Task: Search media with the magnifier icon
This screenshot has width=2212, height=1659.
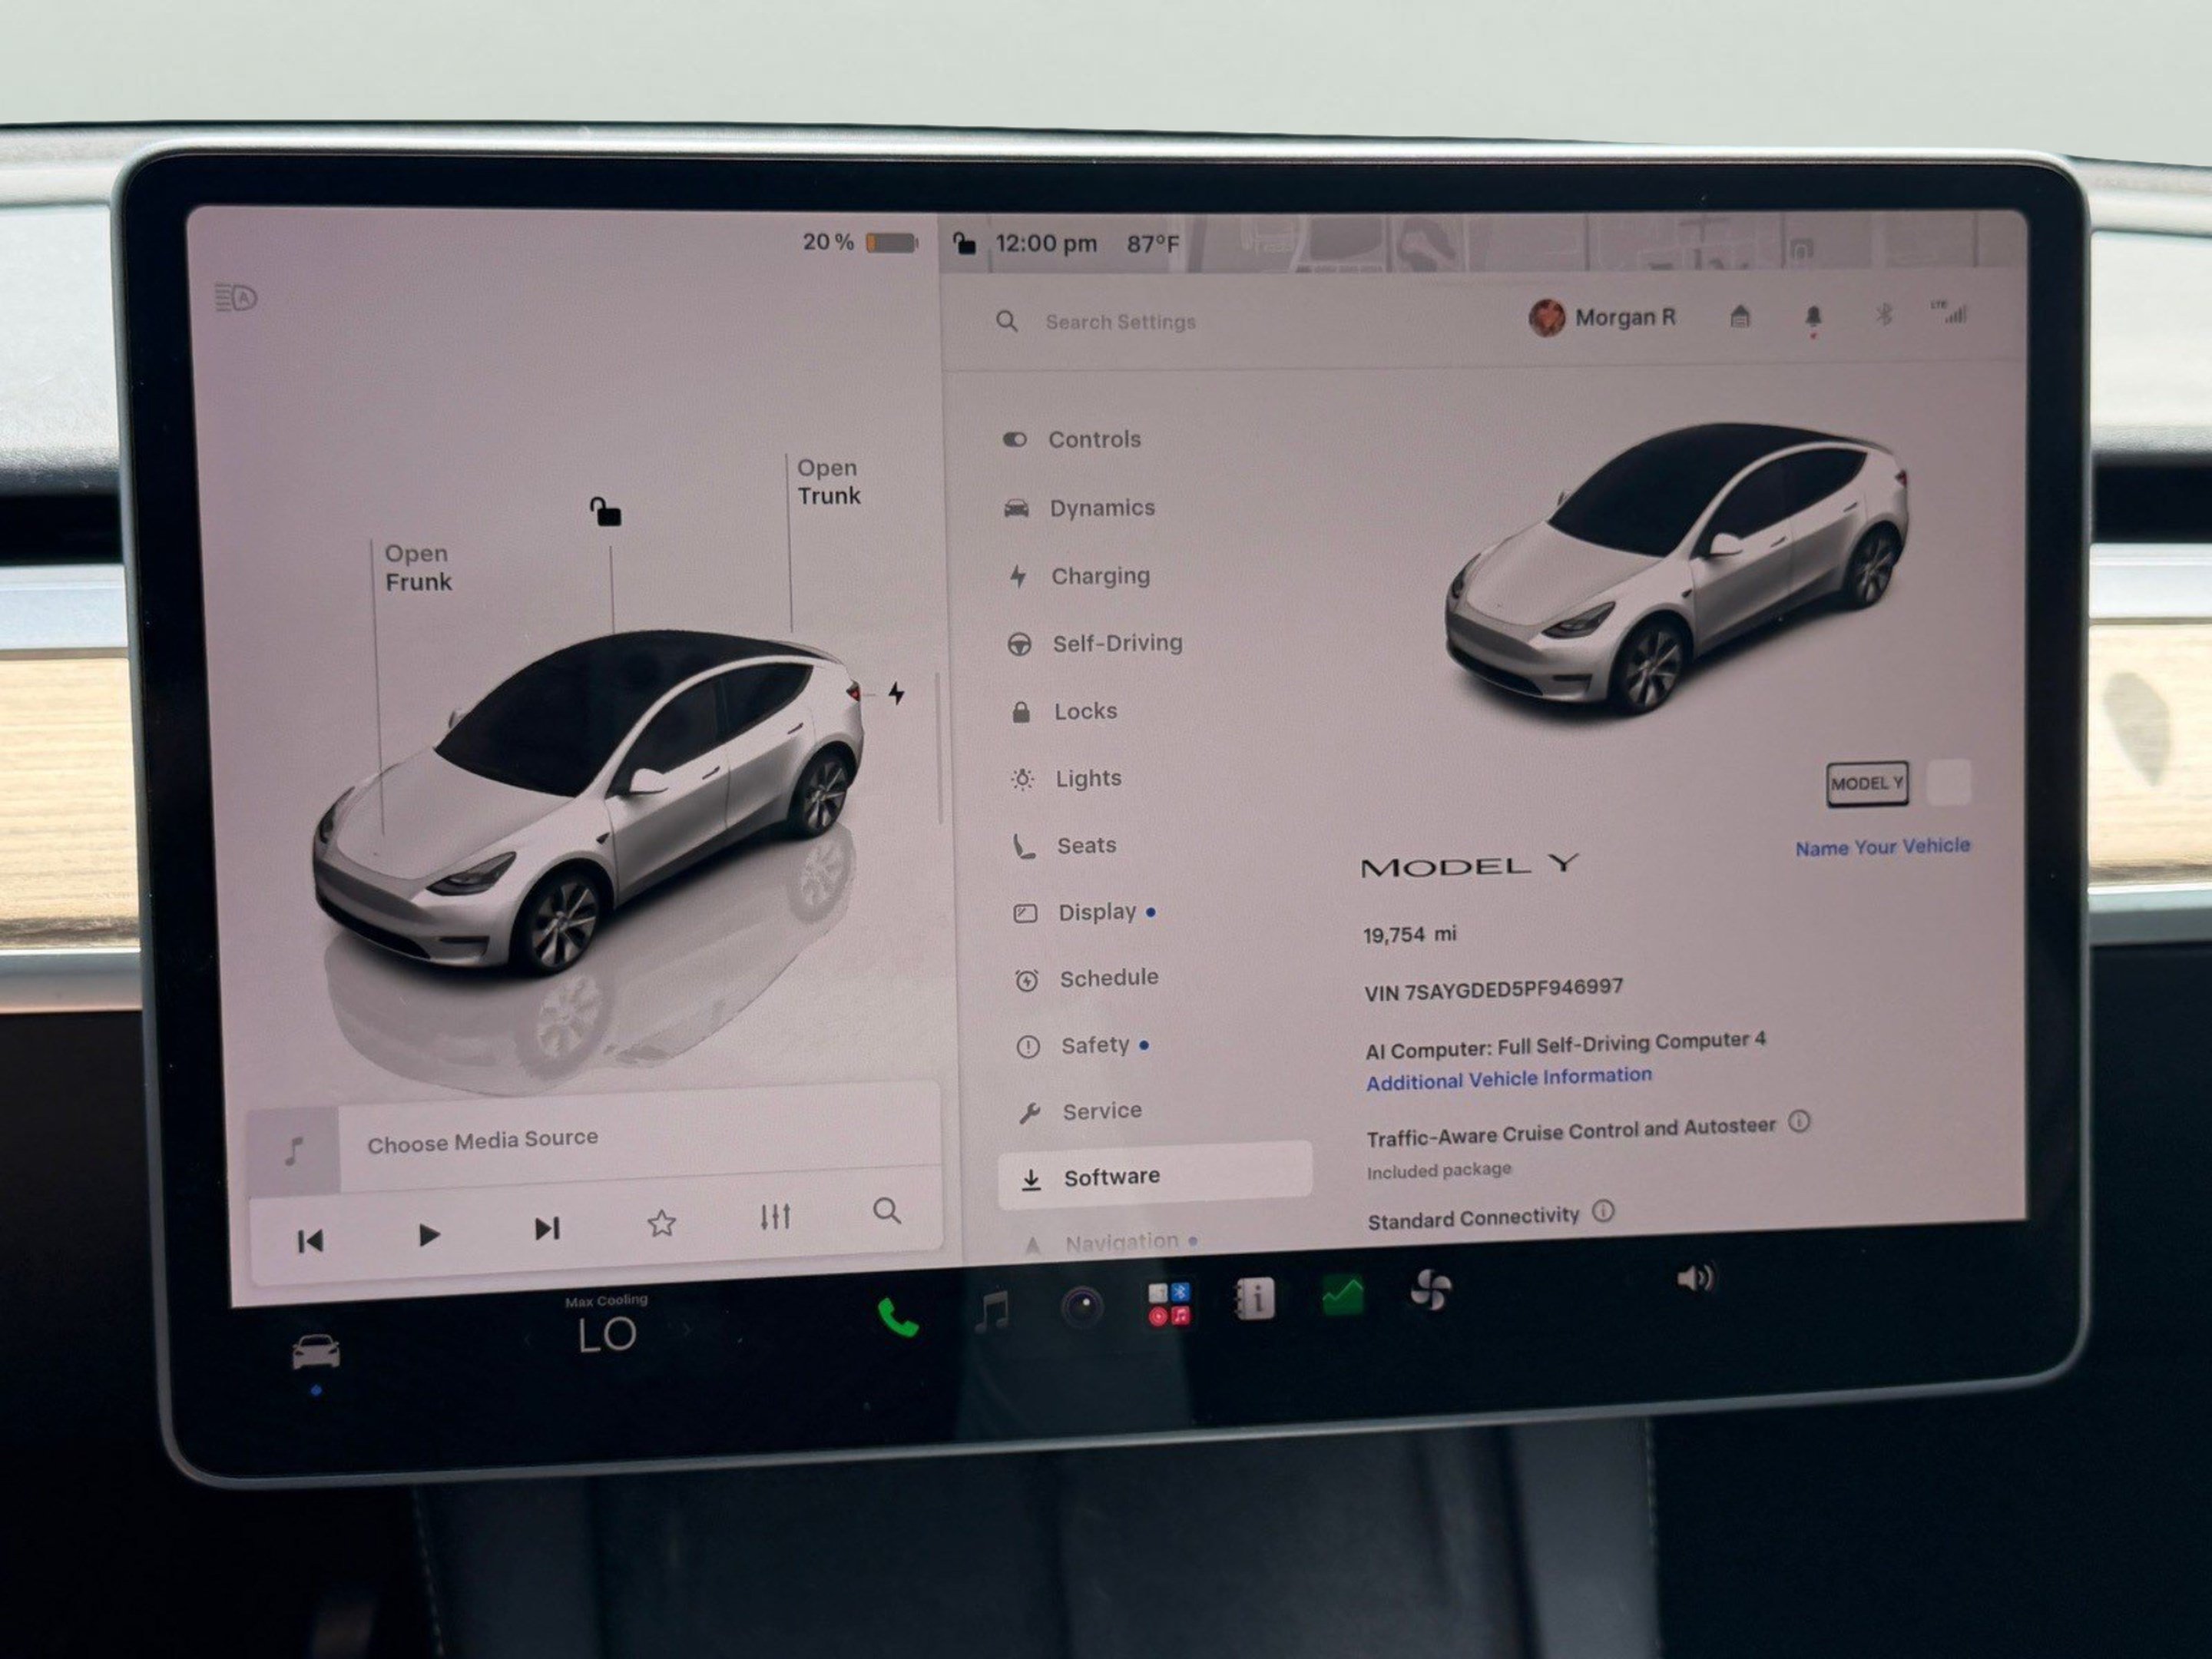Action: [887, 1211]
